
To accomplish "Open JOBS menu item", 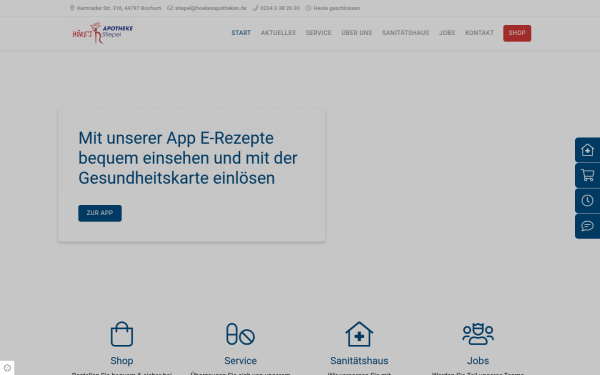I will pos(447,33).
